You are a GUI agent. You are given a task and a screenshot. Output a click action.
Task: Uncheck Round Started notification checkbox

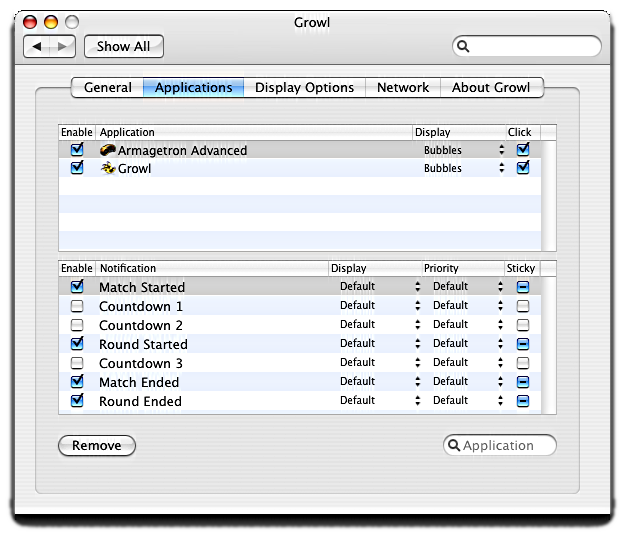click(77, 344)
